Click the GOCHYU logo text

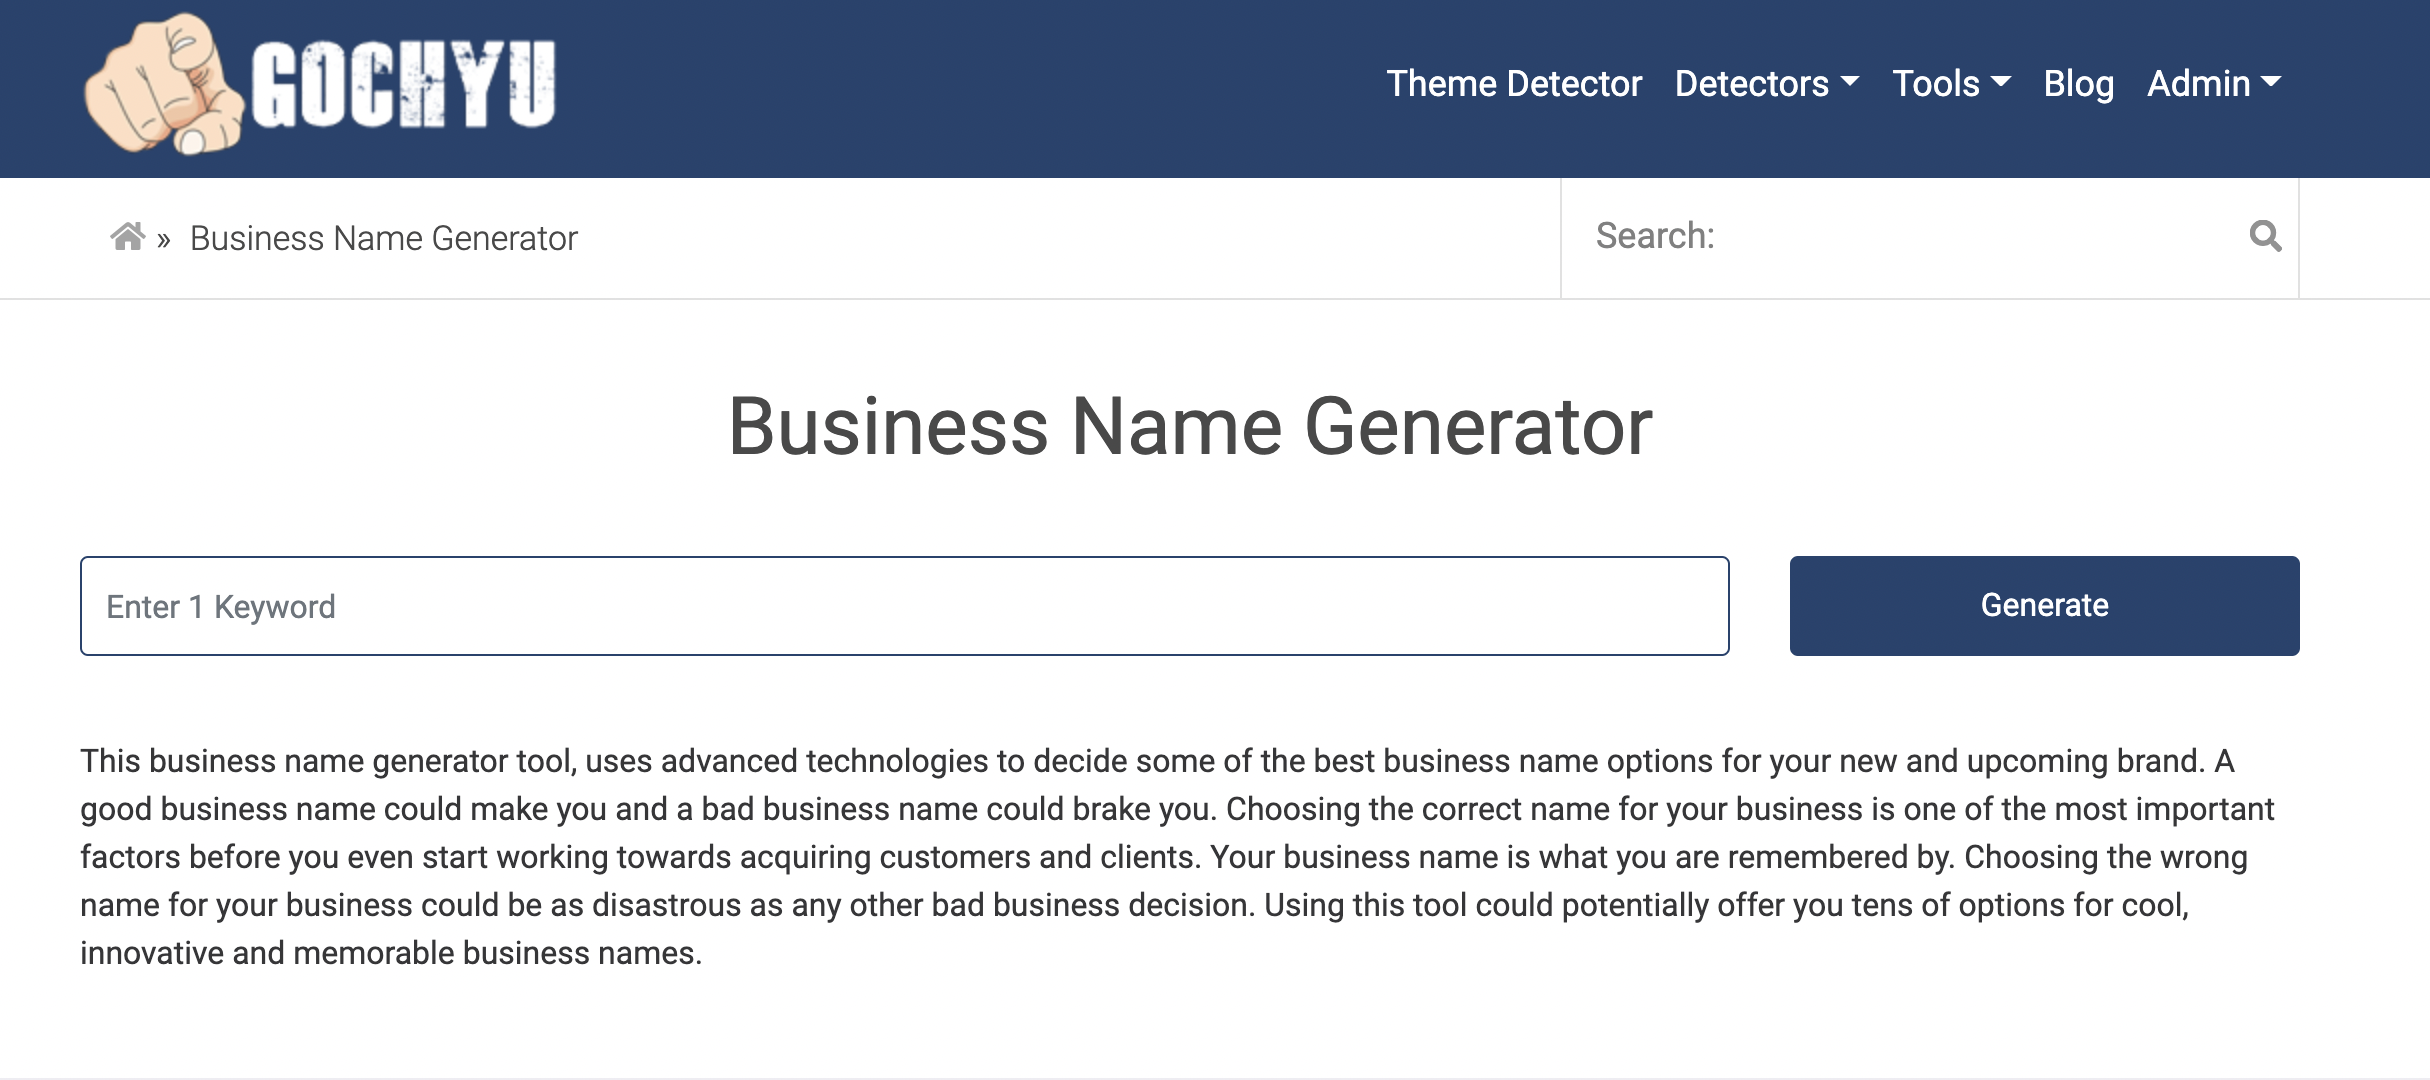point(403,86)
